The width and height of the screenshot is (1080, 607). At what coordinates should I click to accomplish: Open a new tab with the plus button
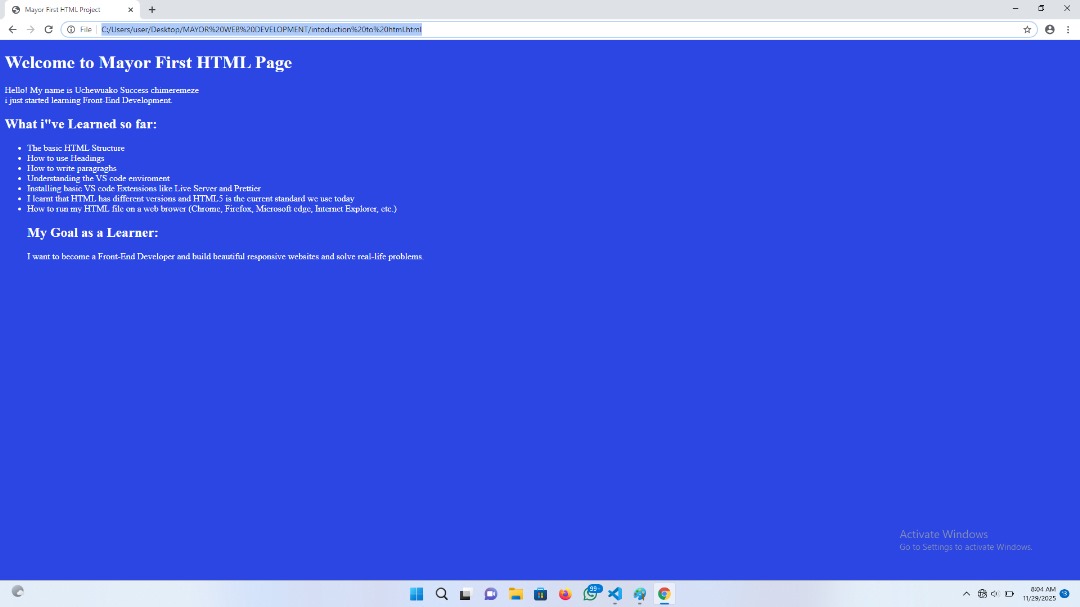152,10
